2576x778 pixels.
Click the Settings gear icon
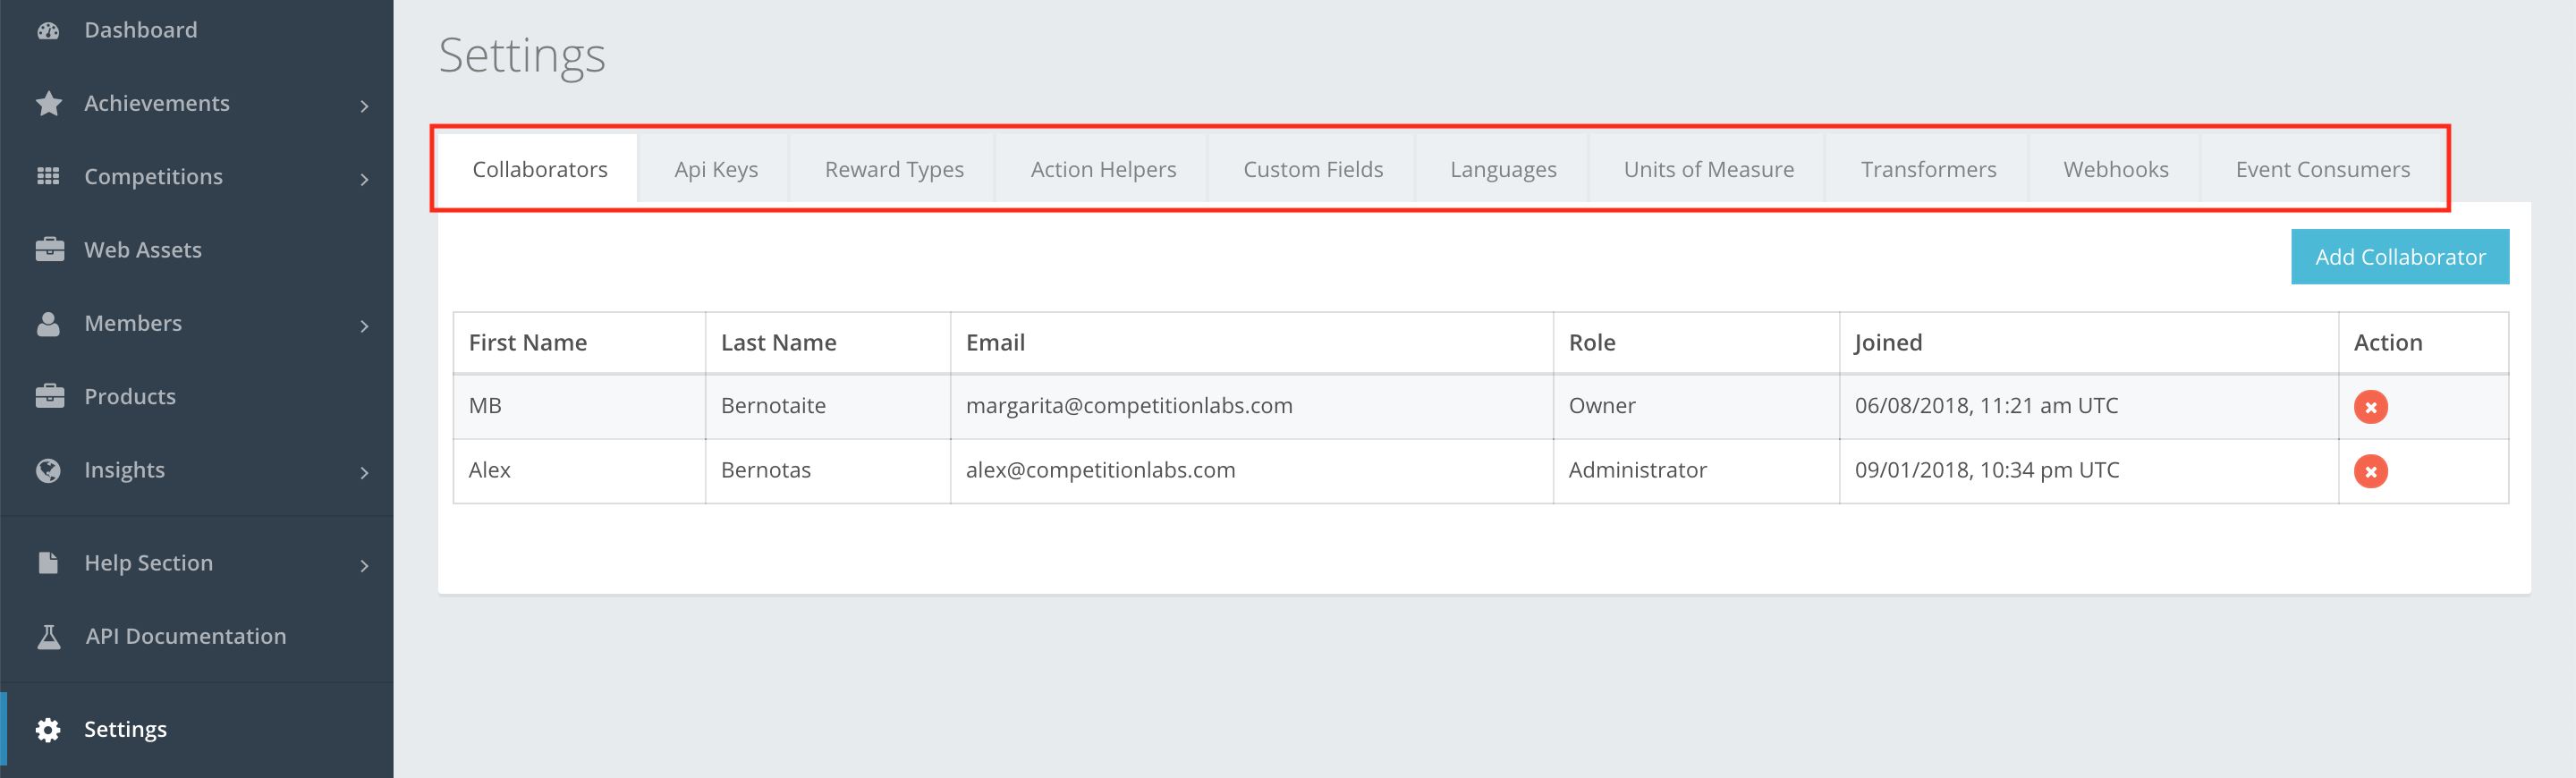(48, 730)
